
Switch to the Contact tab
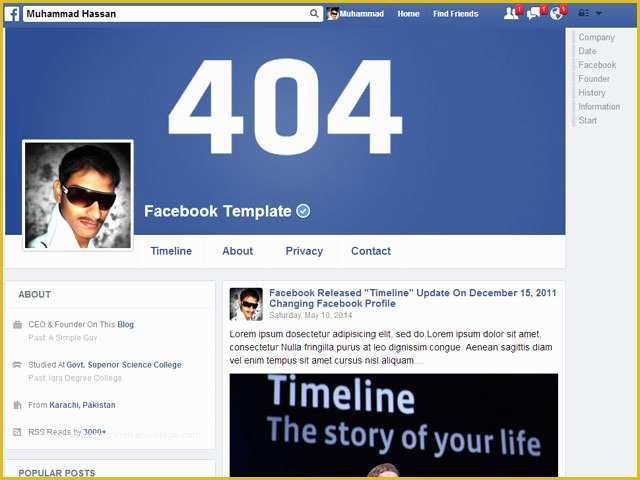pyautogui.click(x=371, y=251)
